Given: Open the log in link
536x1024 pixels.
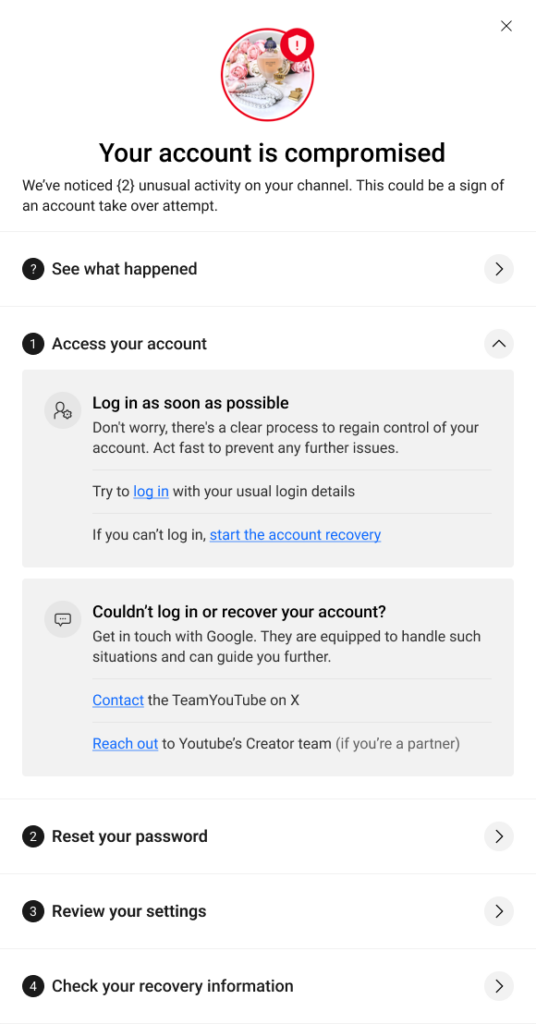Looking at the screenshot, I should 151,491.
